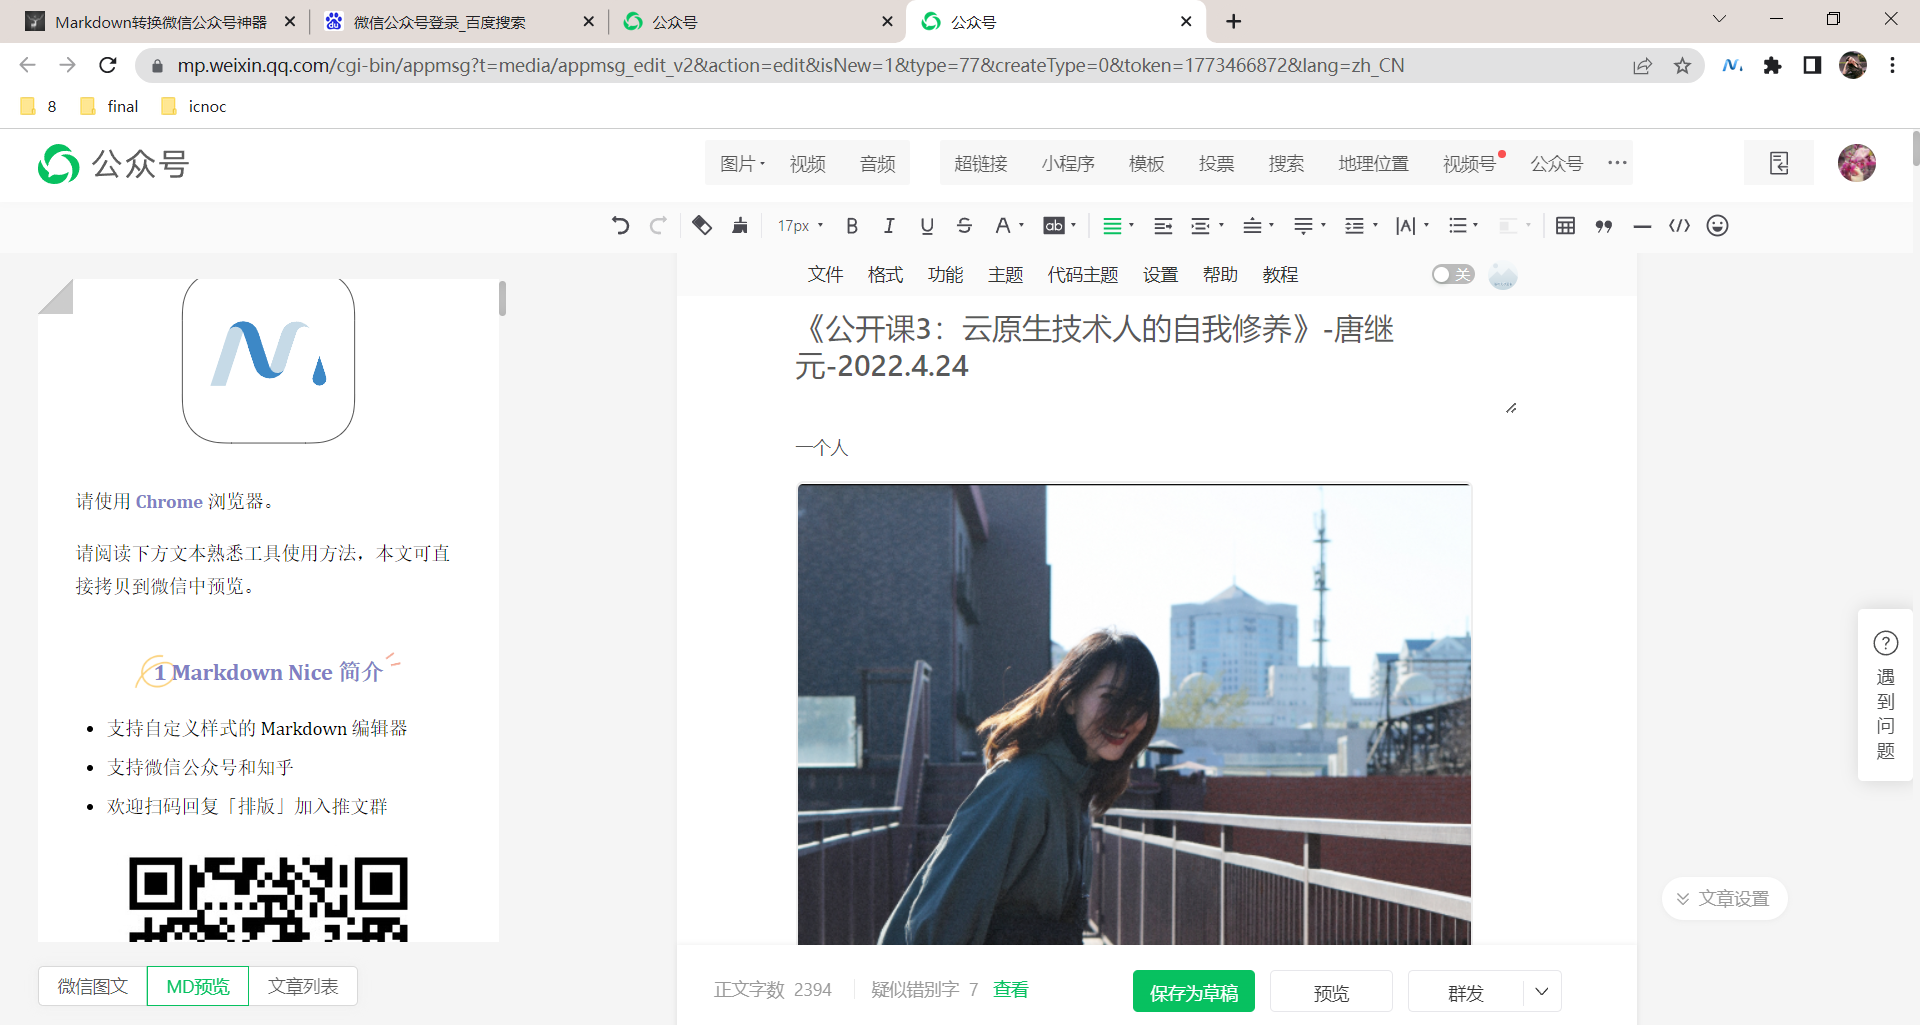Insert a horizontal divider line

click(x=1642, y=226)
